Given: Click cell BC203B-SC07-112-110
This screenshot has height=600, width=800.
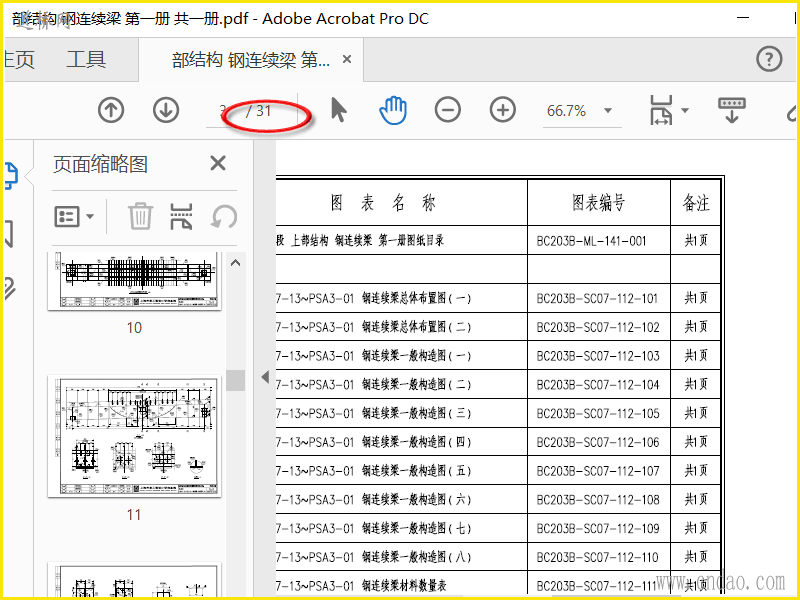Looking at the screenshot, I should point(598,557).
